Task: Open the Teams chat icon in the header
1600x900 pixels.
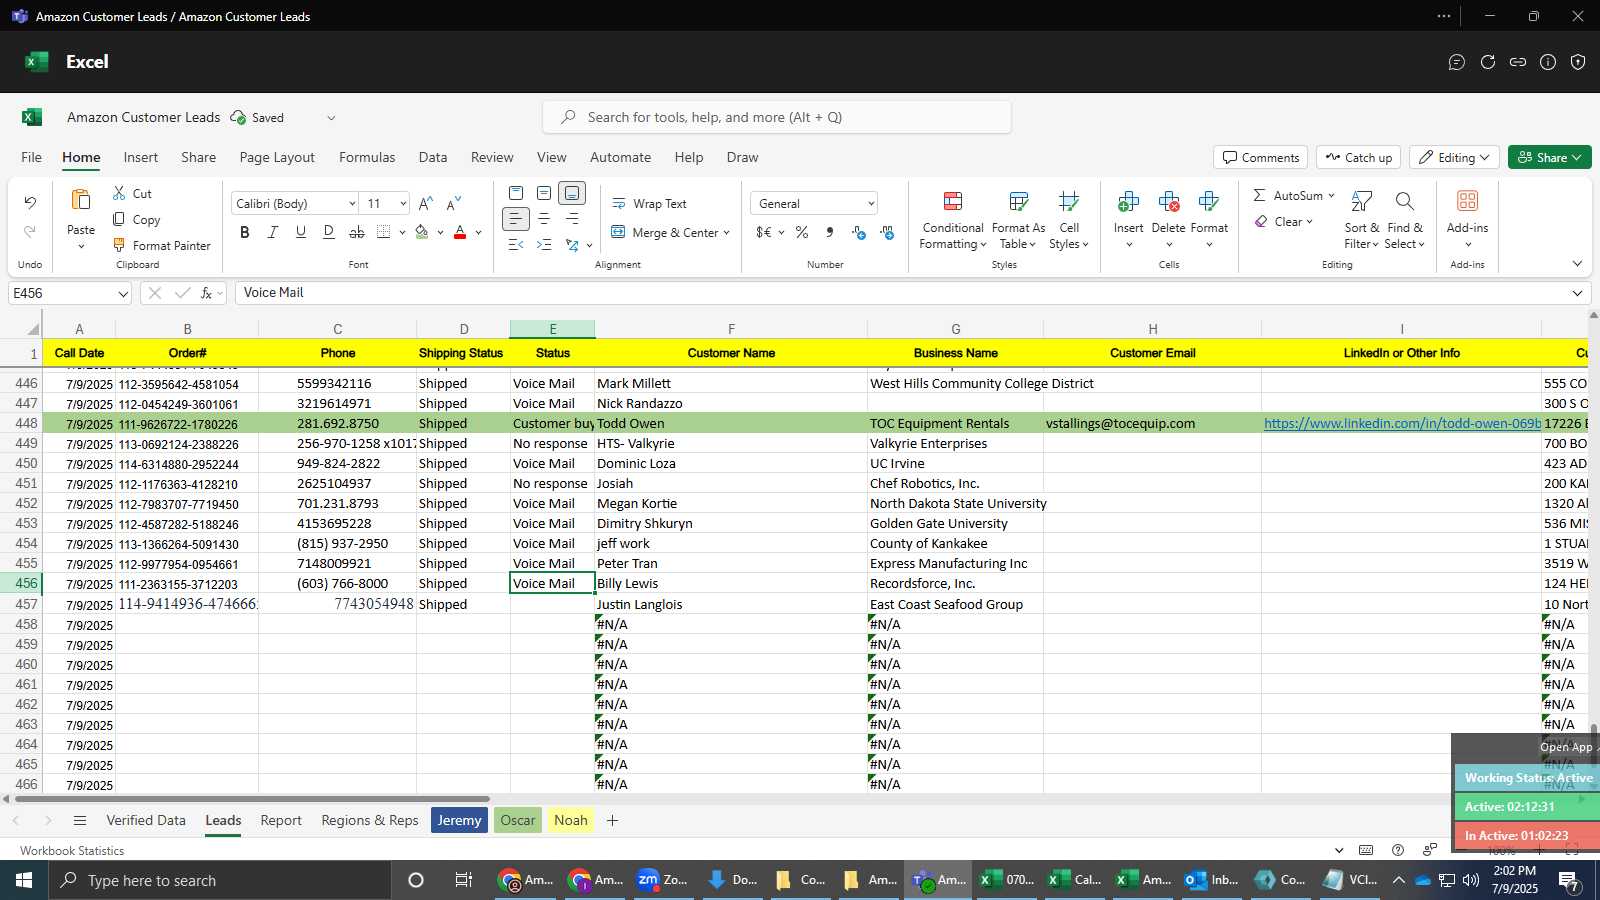Action: [1457, 62]
